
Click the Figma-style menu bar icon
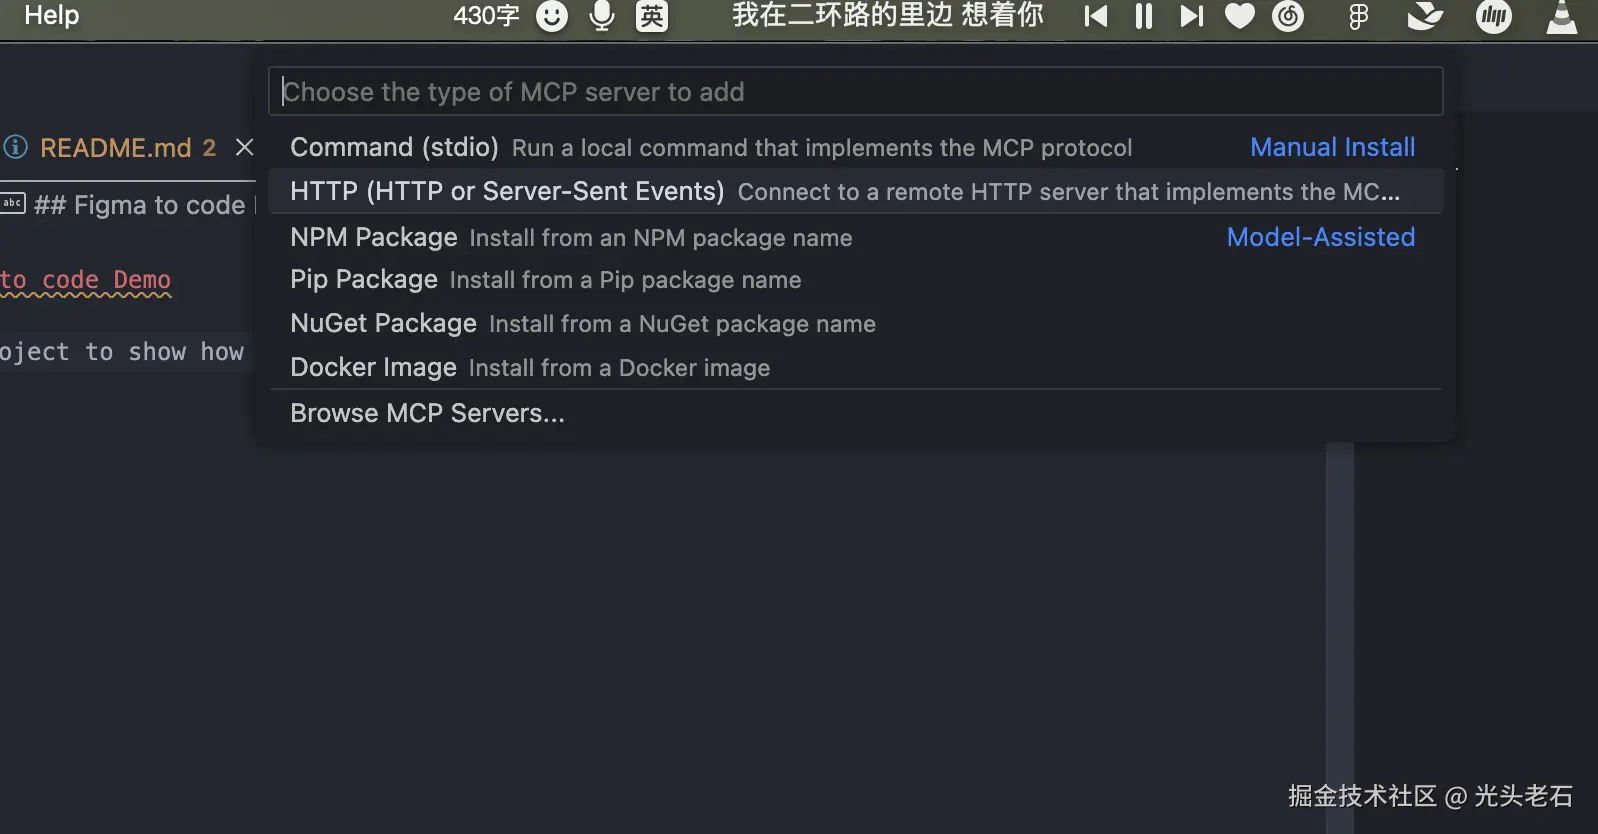pos(1358,16)
